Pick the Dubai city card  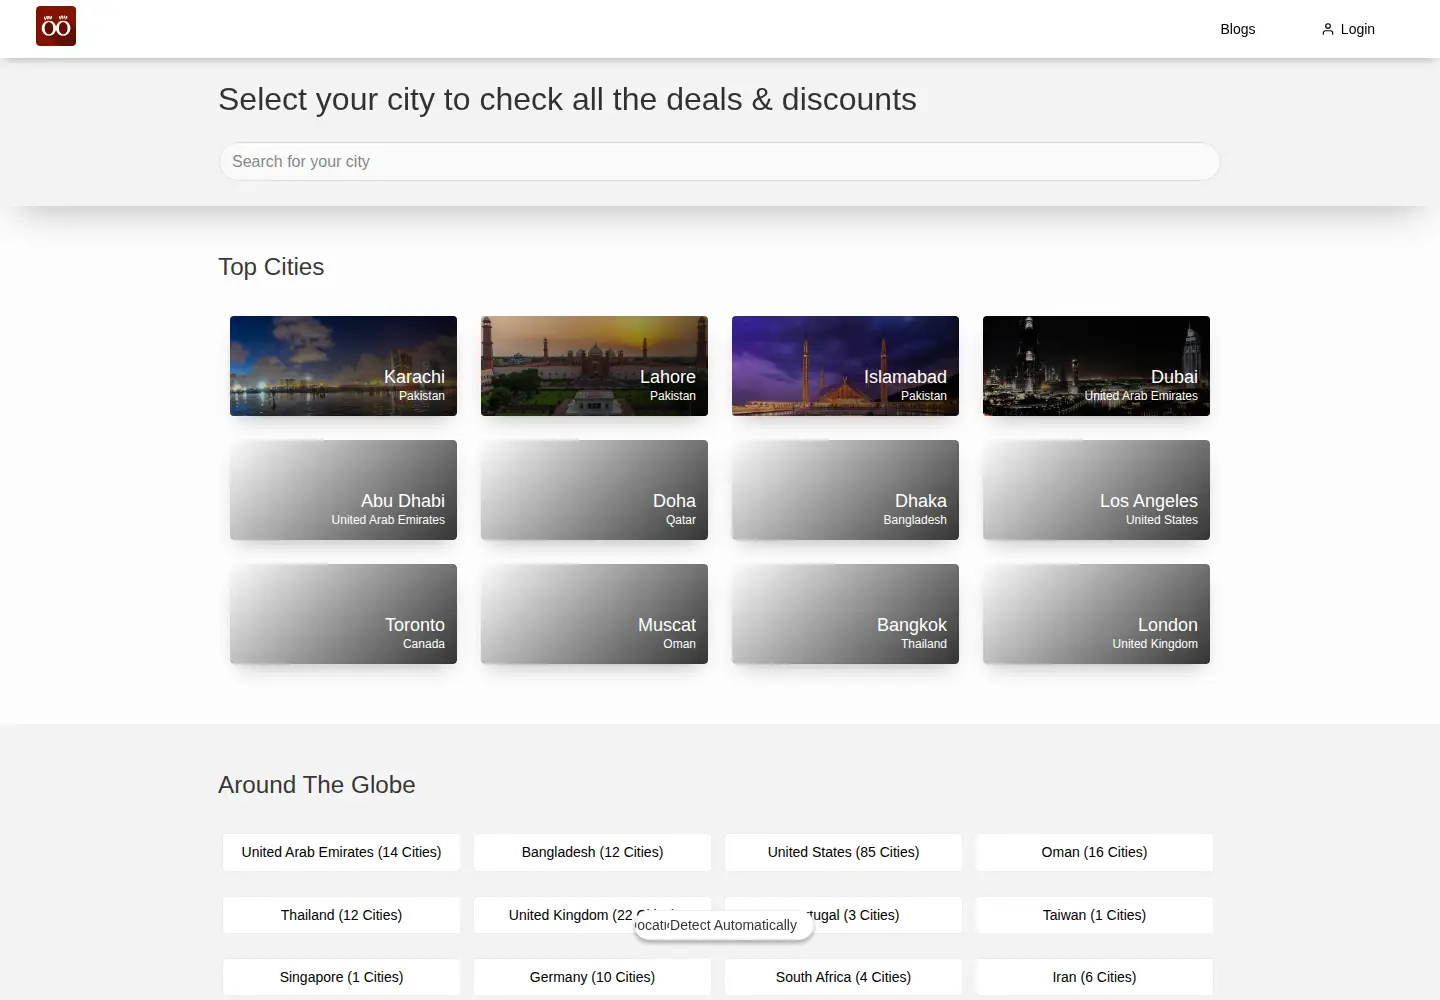1096,366
